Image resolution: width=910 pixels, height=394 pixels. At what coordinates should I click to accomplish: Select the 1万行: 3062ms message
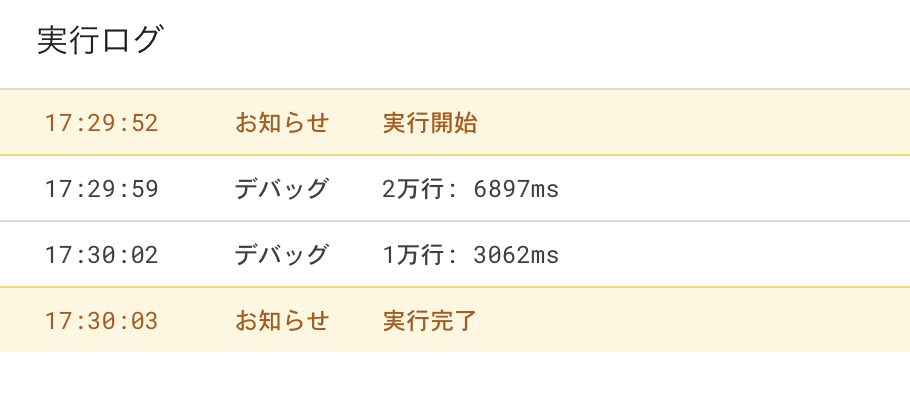pos(471,255)
